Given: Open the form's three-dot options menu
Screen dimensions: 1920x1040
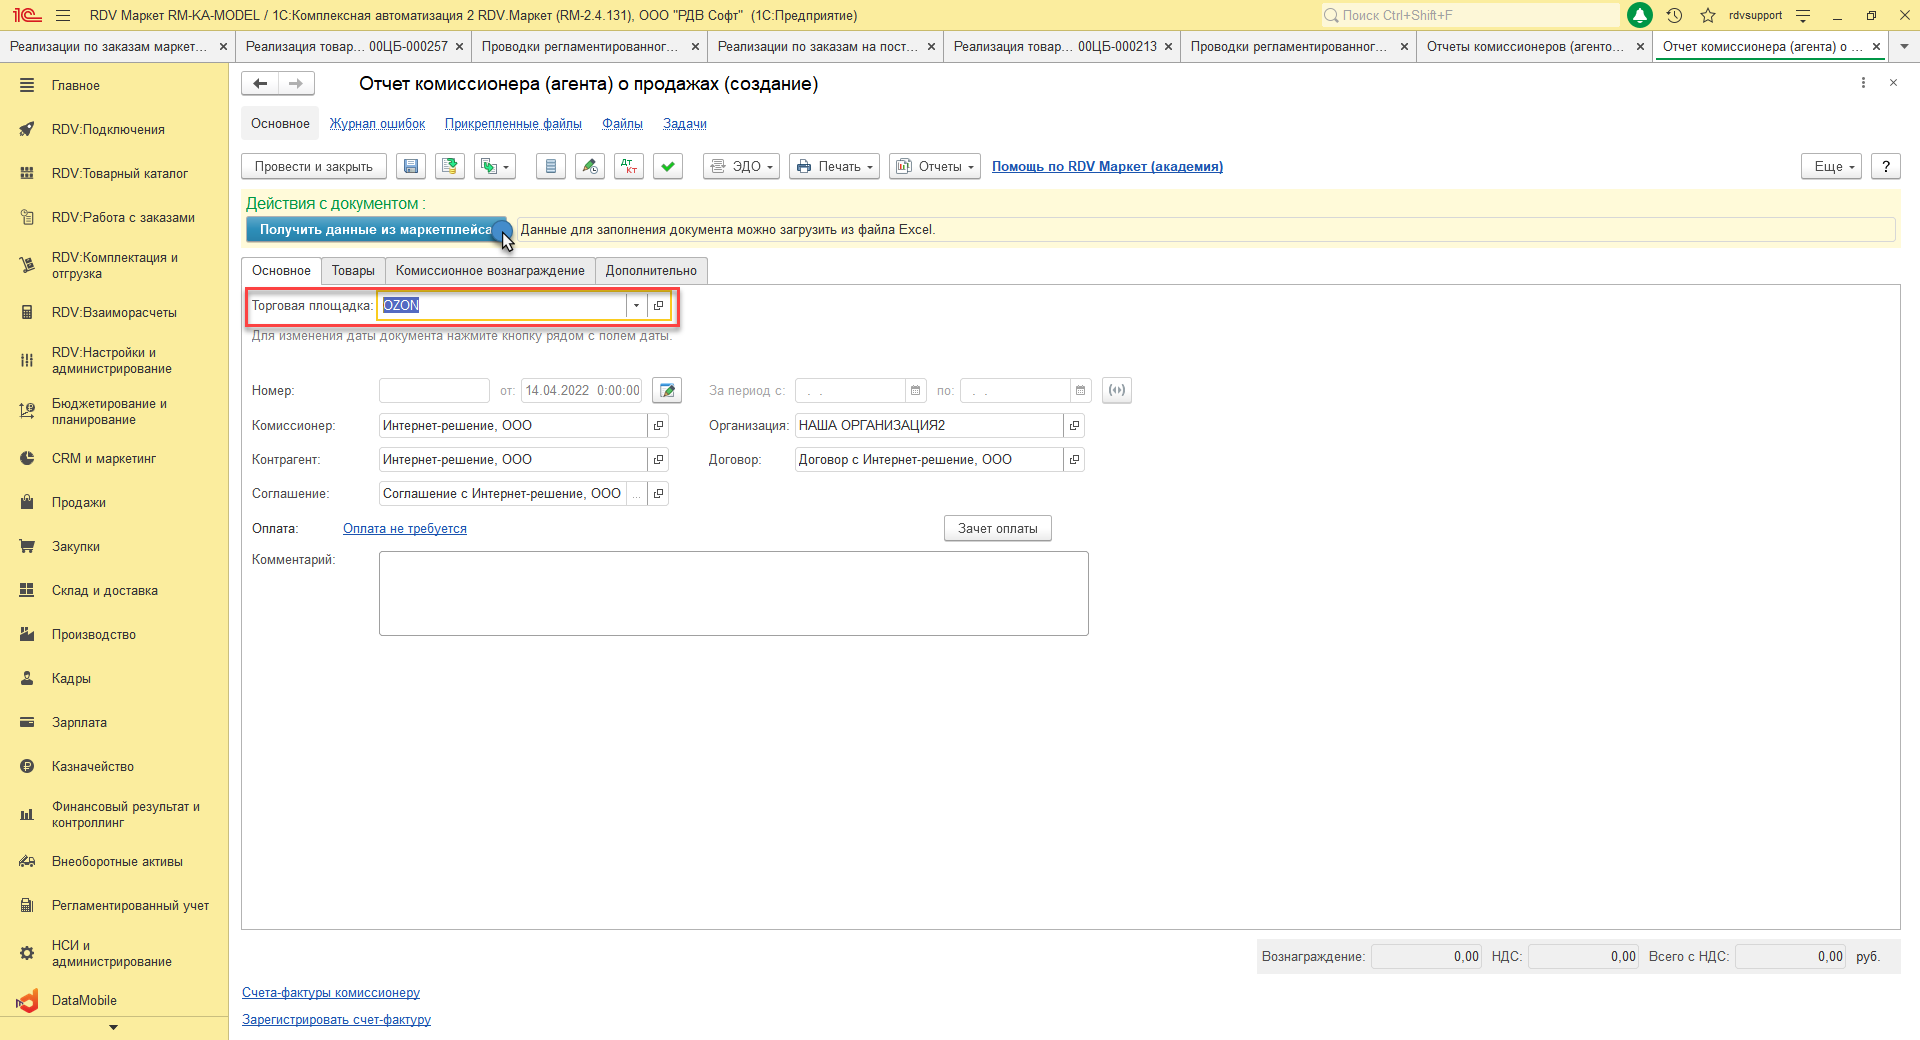Looking at the screenshot, I should [x=1863, y=83].
